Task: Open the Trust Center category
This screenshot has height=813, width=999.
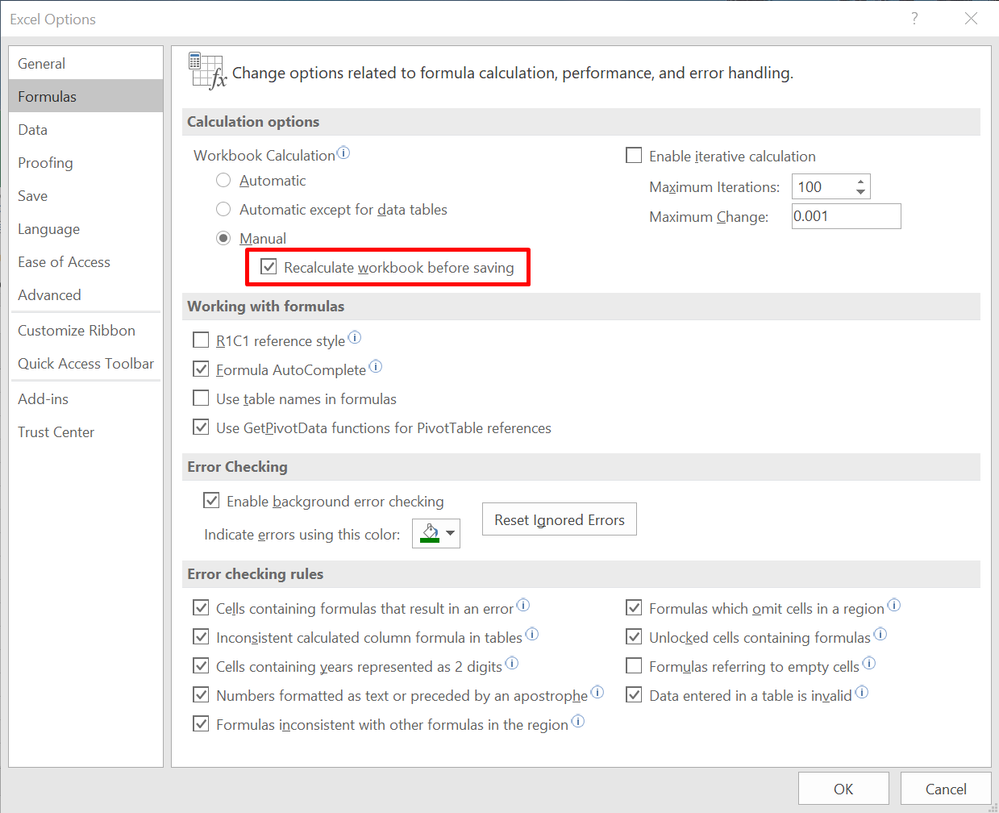Action: [x=86, y=432]
